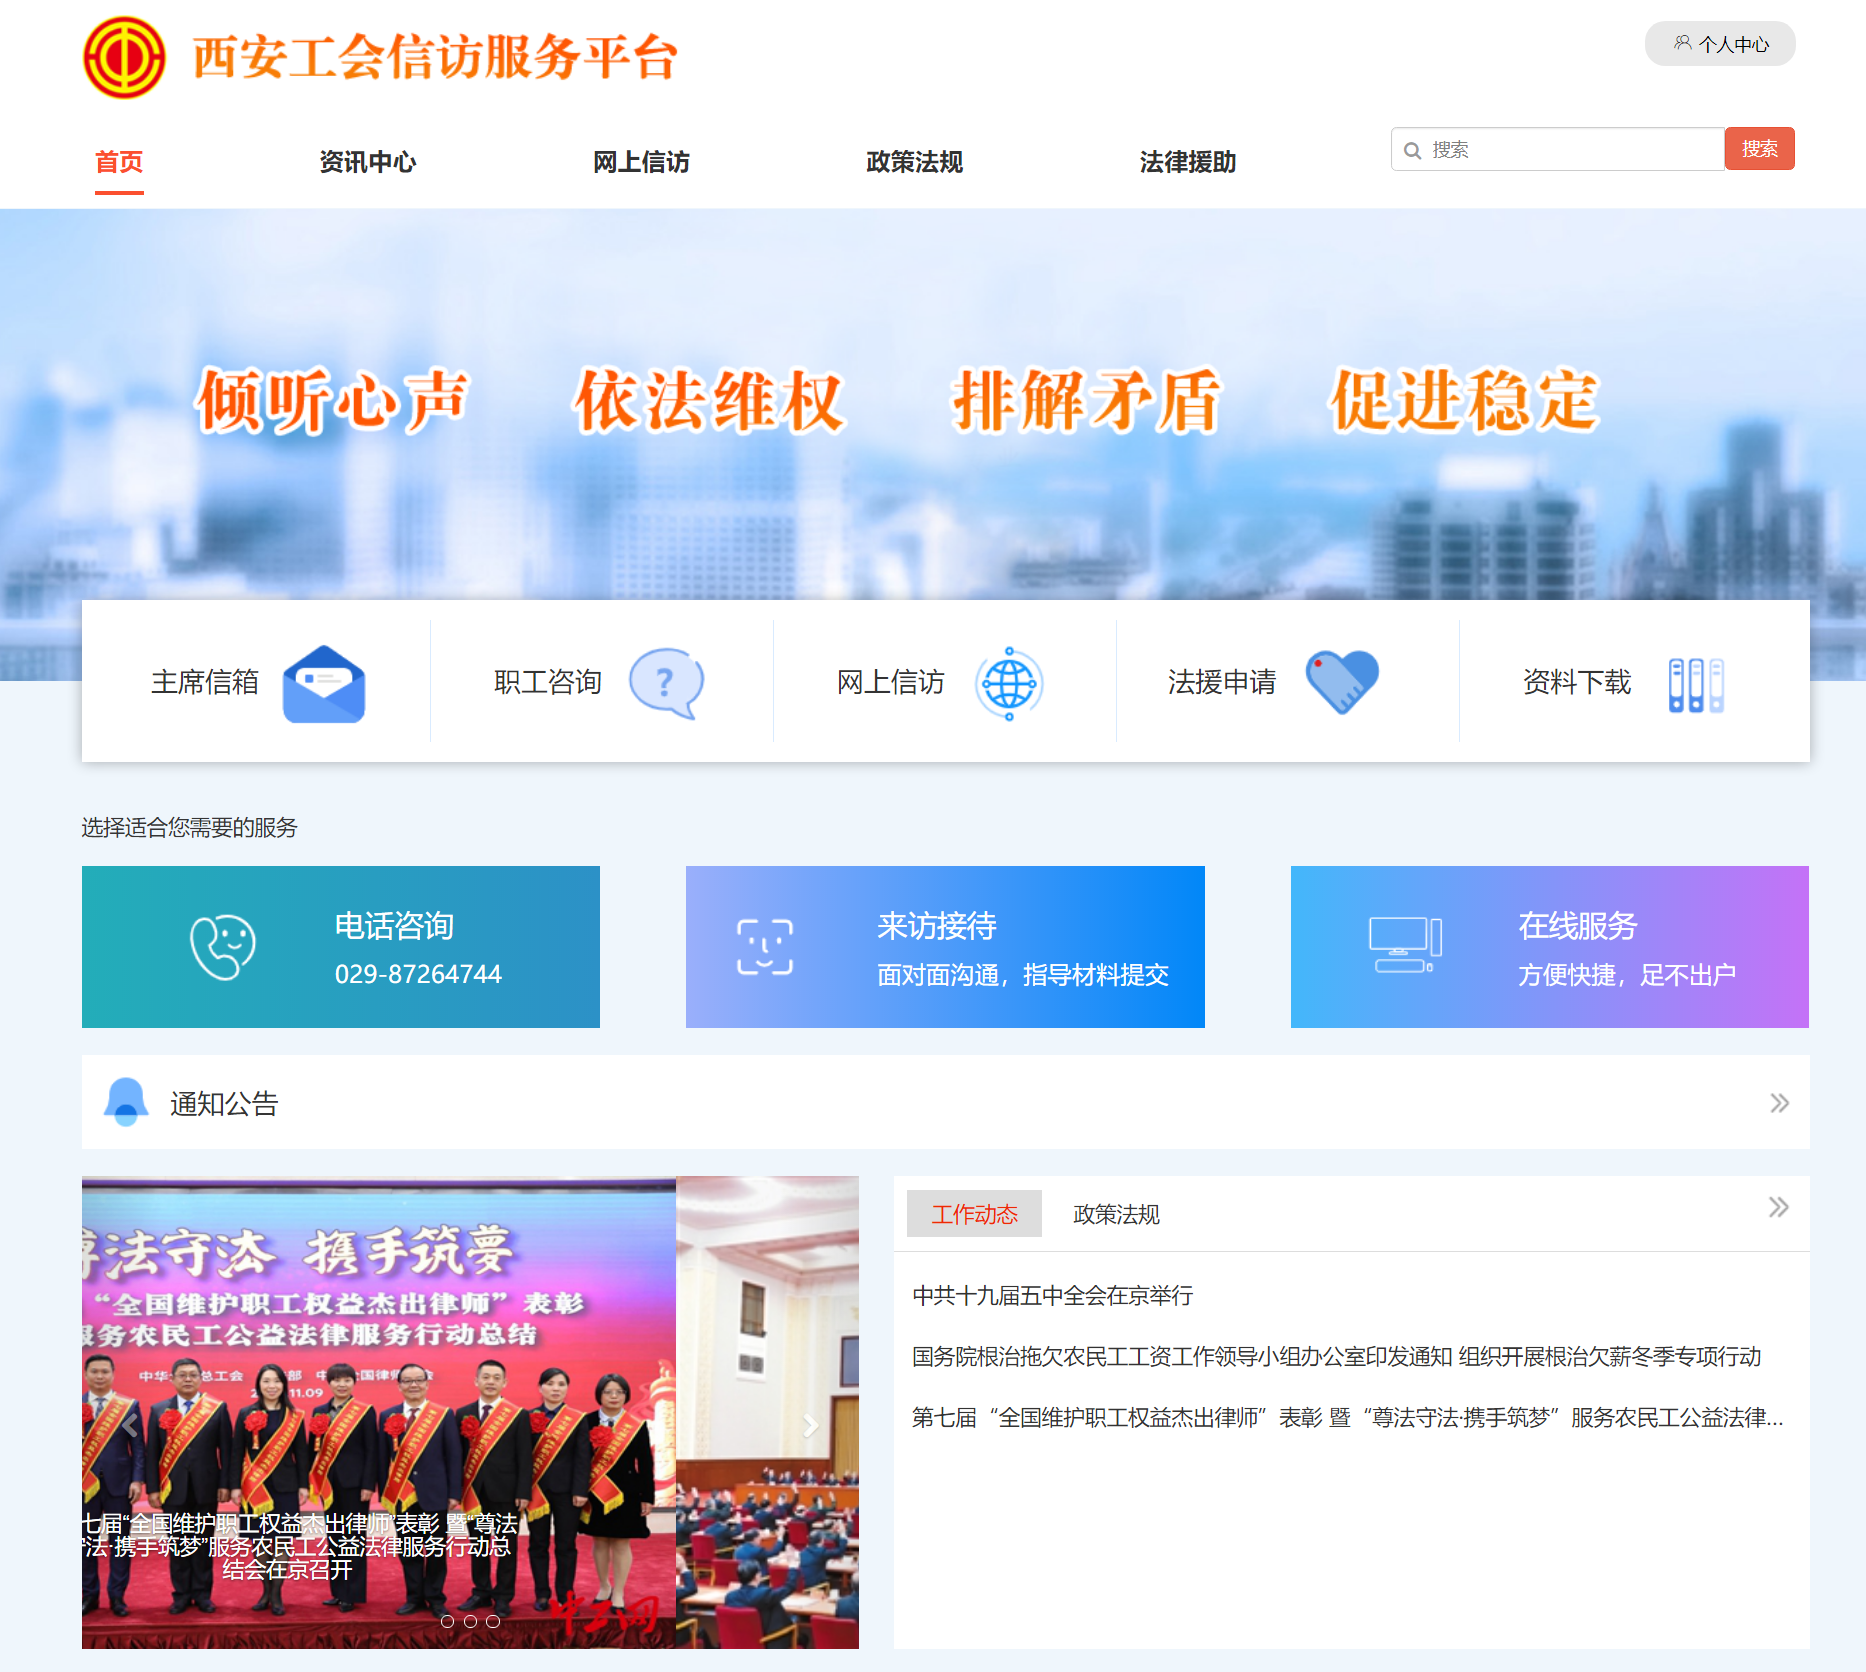Image resolution: width=1866 pixels, height=1672 pixels.
Task: Switch to the 政策法规 news tab
Action: tap(1115, 1214)
